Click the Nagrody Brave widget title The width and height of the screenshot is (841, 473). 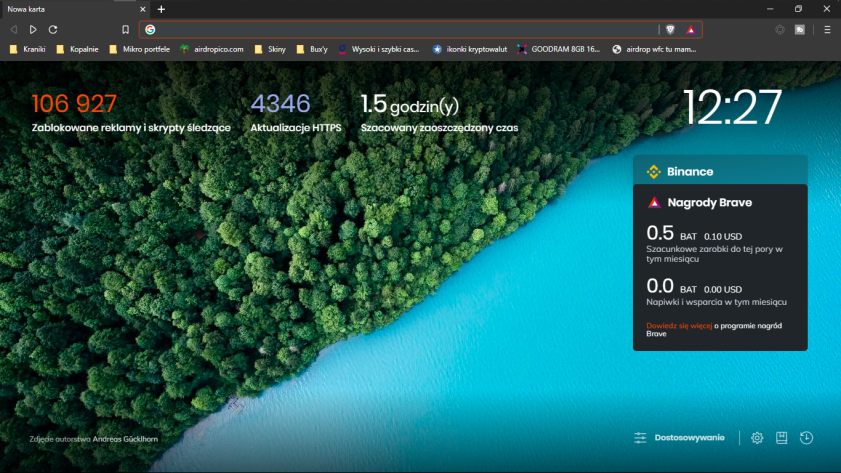click(710, 203)
